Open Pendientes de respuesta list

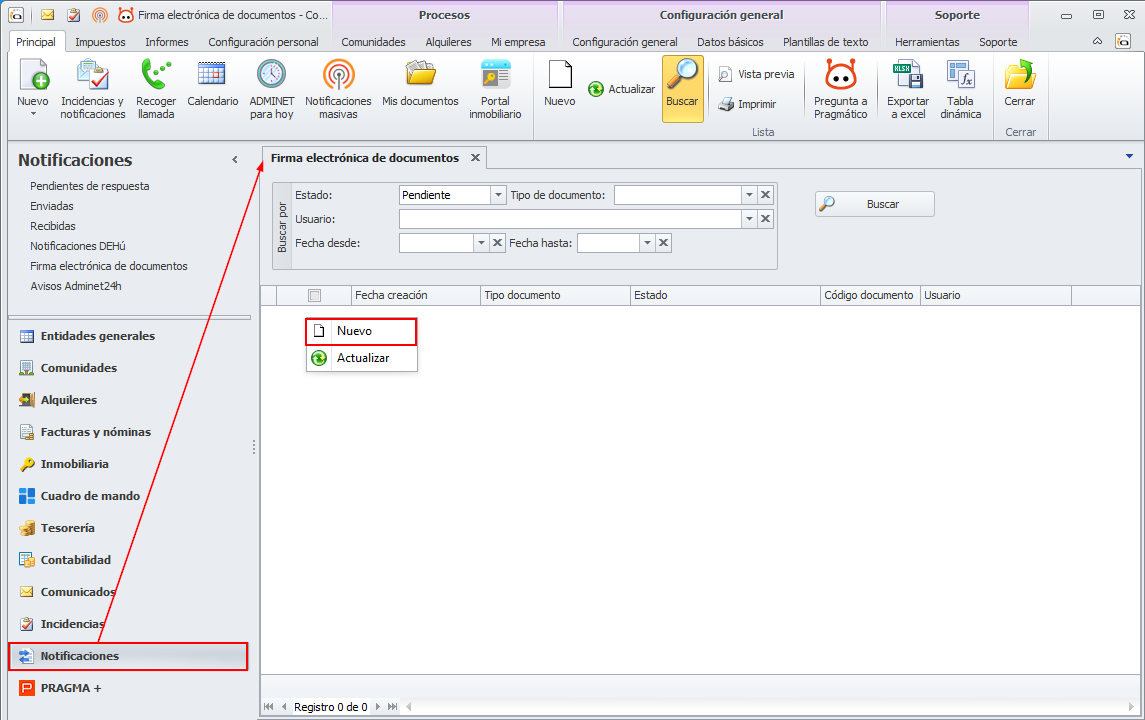click(x=90, y=186)
